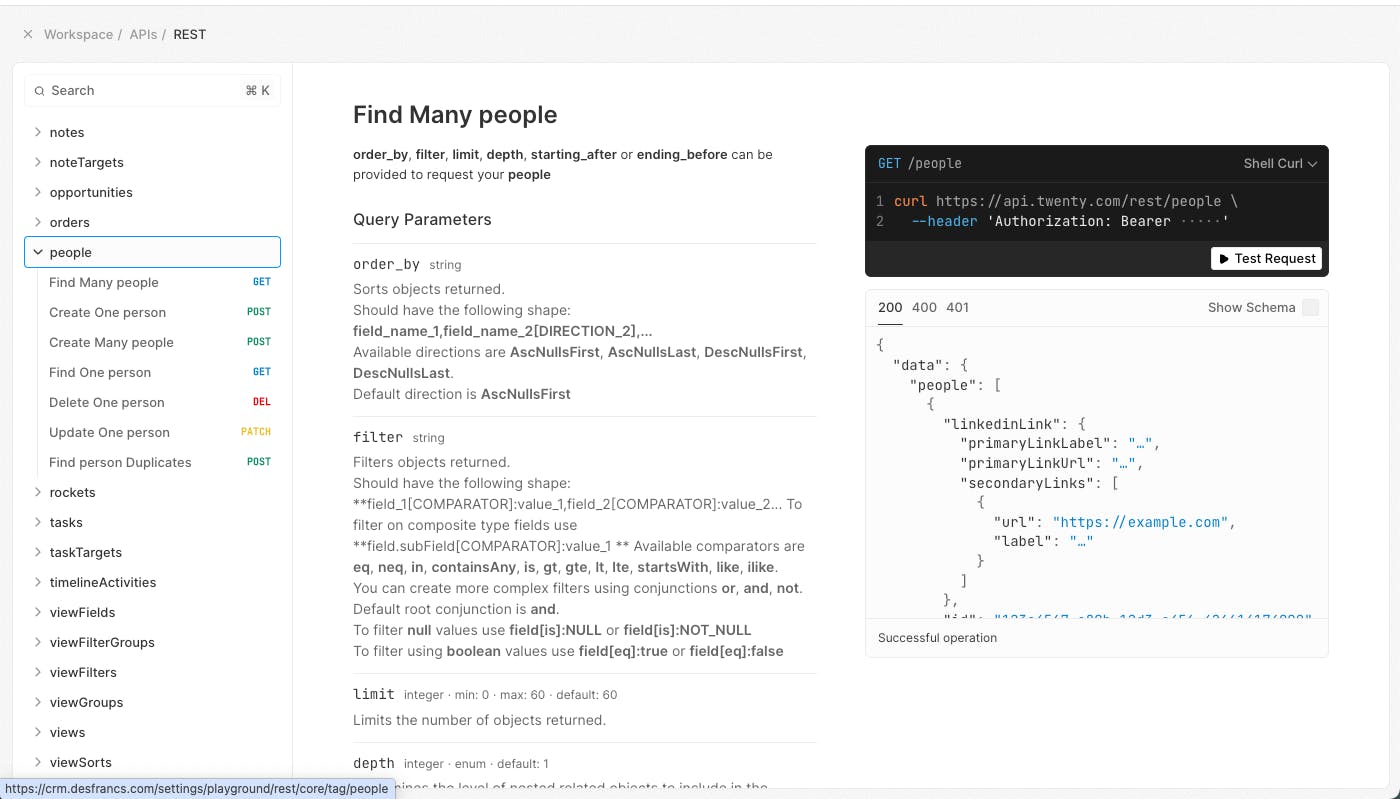Click the limit parameter name
This screenshot has height=799, width=1400.
pos(374,694)
